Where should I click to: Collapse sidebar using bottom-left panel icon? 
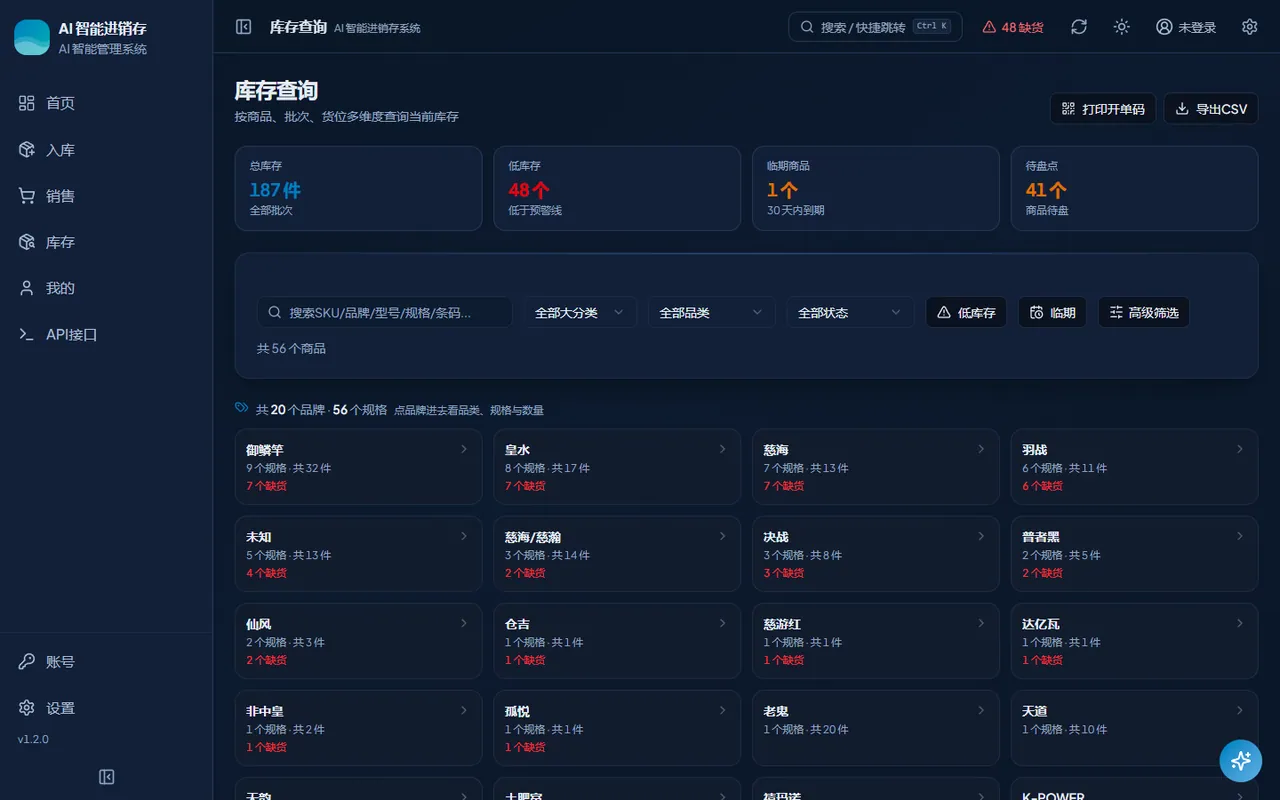coord(107,777)
